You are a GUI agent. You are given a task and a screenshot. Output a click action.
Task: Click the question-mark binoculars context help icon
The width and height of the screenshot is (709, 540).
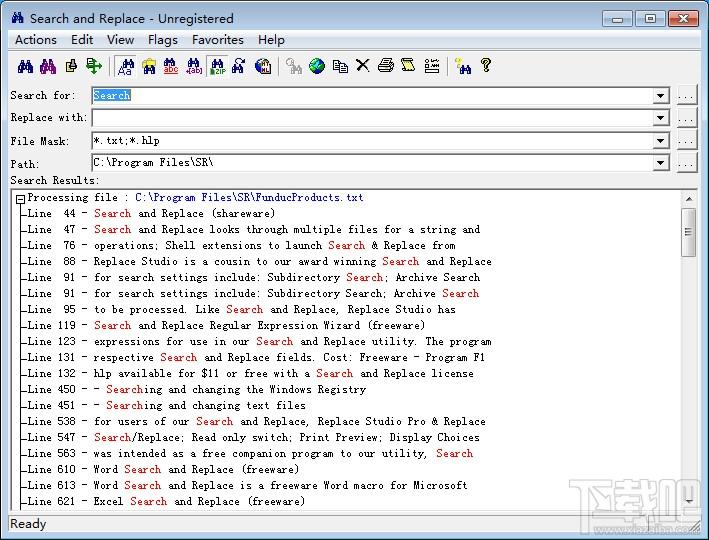pyautogui.click(x=463, y=66)
